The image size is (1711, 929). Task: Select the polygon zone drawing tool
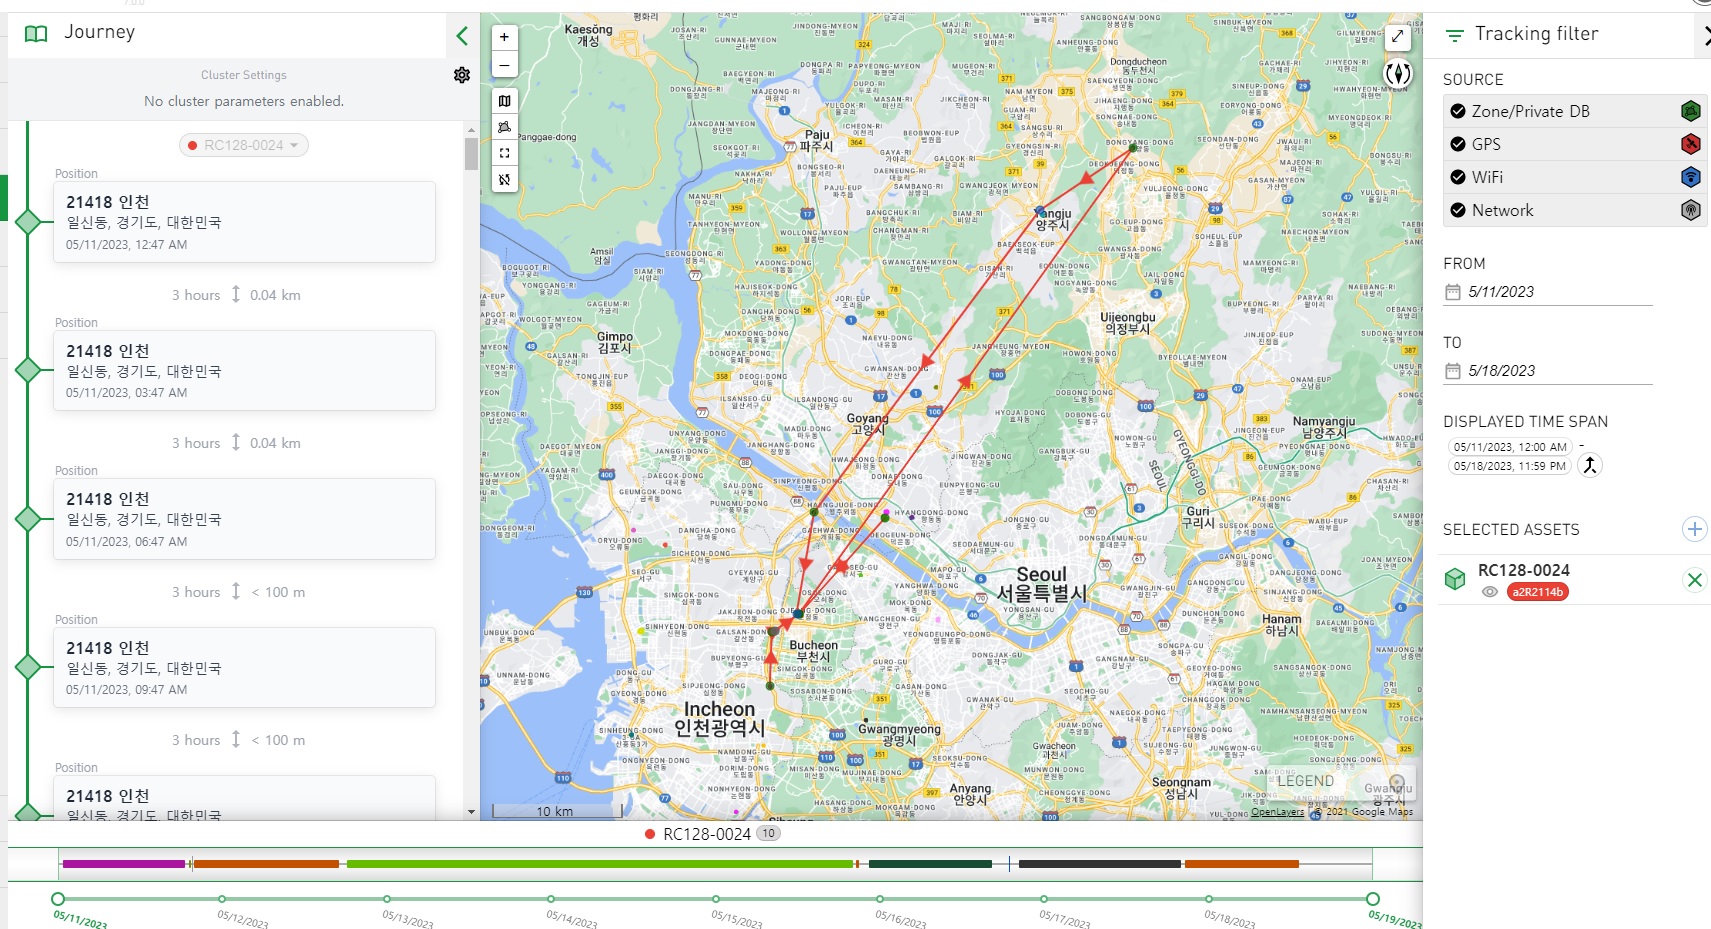tap(504, 127)
